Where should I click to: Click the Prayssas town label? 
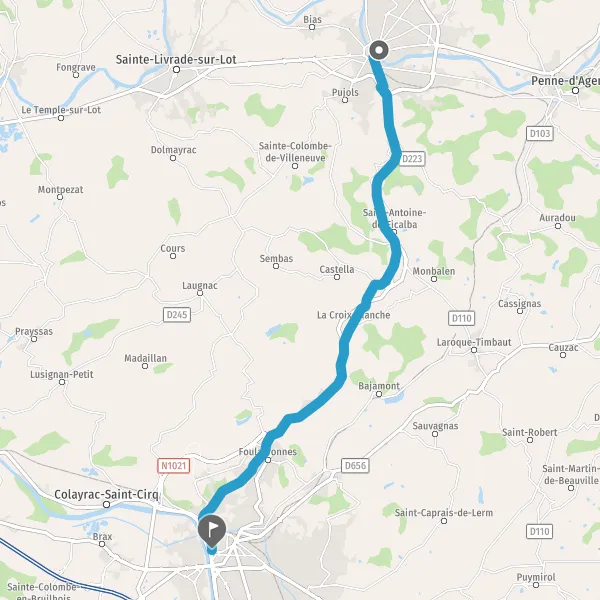(x=34, y=331)
